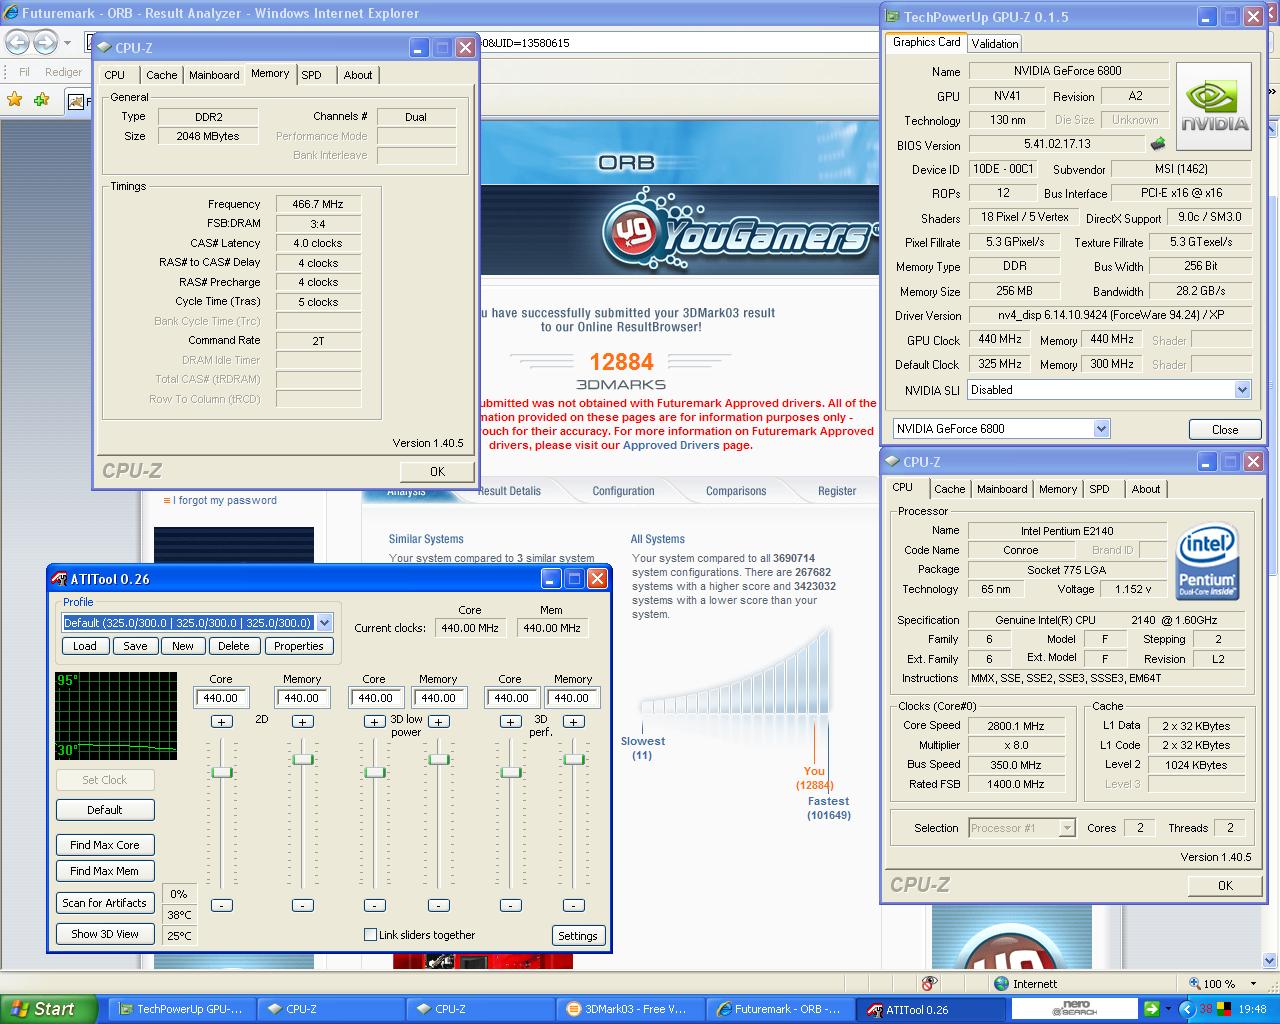Image resolution: width=1280 pixels, height=1024 pixels.
Task: Increase 2D Core clock with plus button
Action: (x=221, y=721)
